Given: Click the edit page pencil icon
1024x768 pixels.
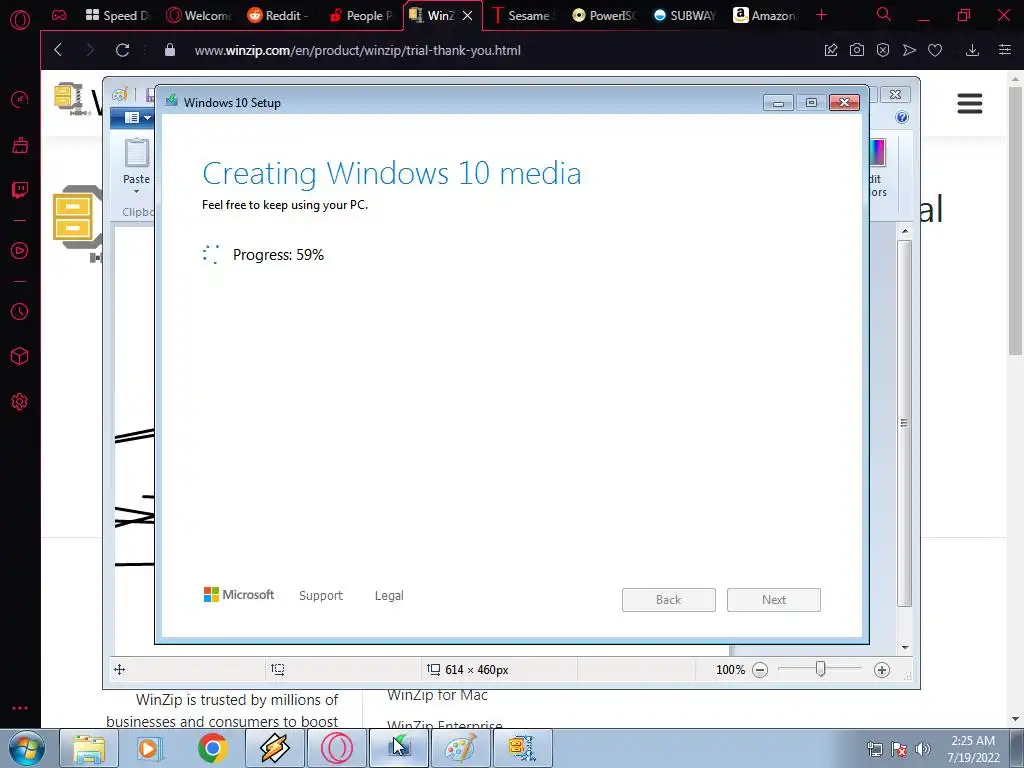Looking at the screenshot, I should pyautogui.click(x=831, y=50).
